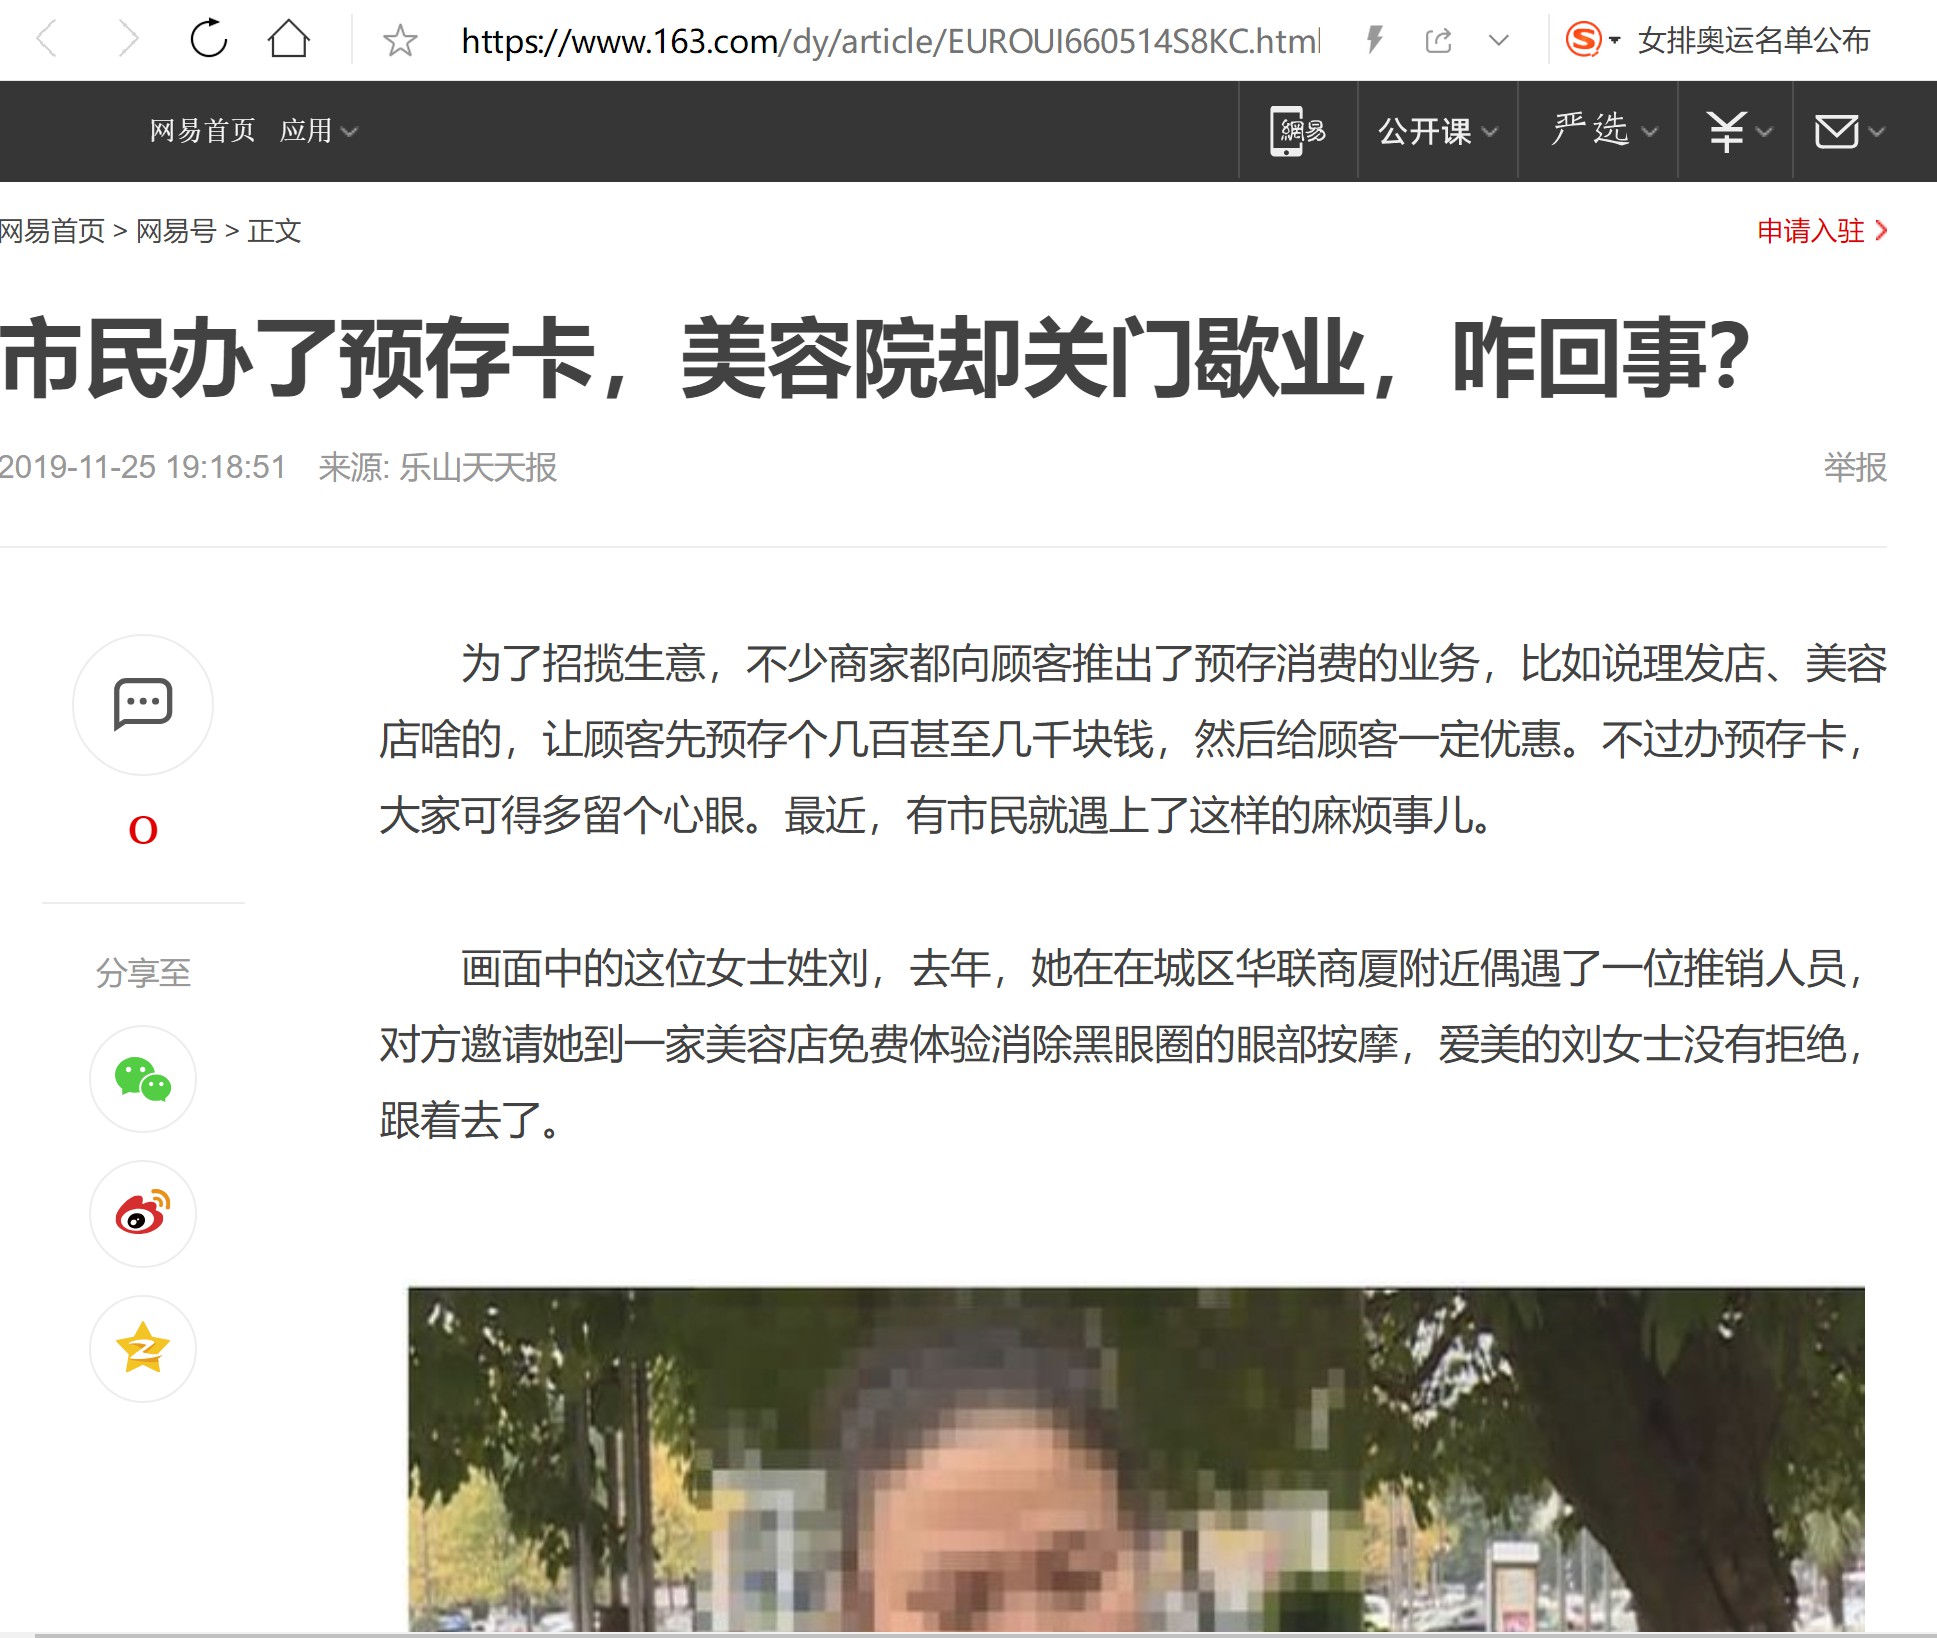Click 网易首页 breadcrumb link

coord(52,231)
